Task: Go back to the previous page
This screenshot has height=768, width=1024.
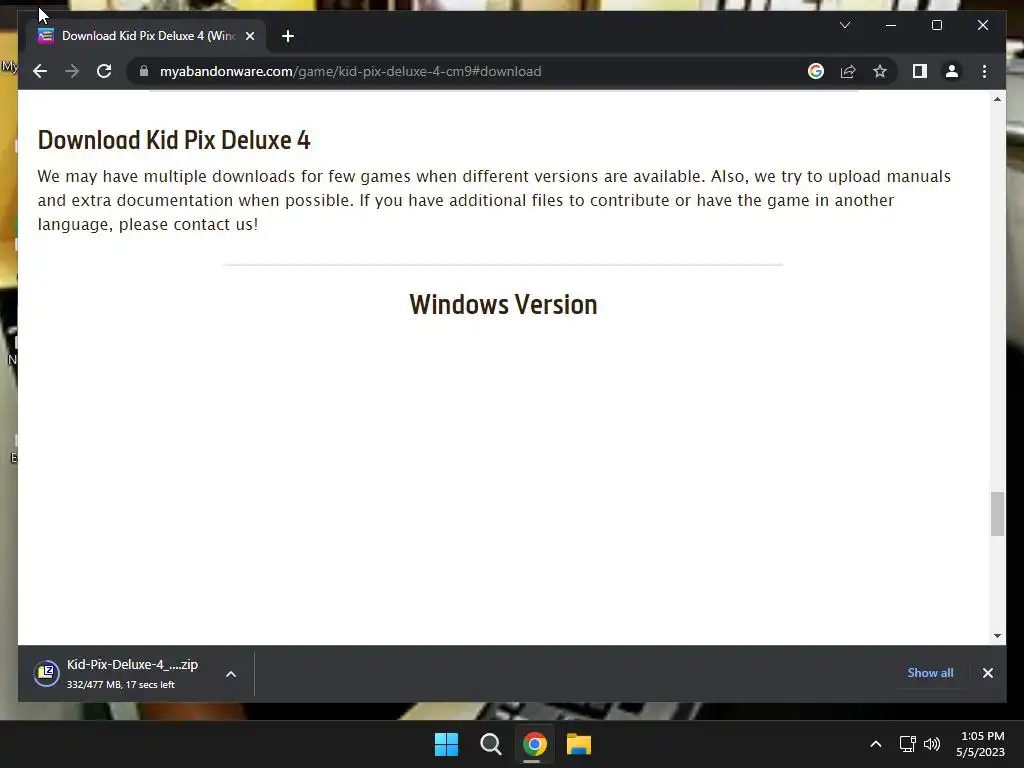Action: point(40,71)
